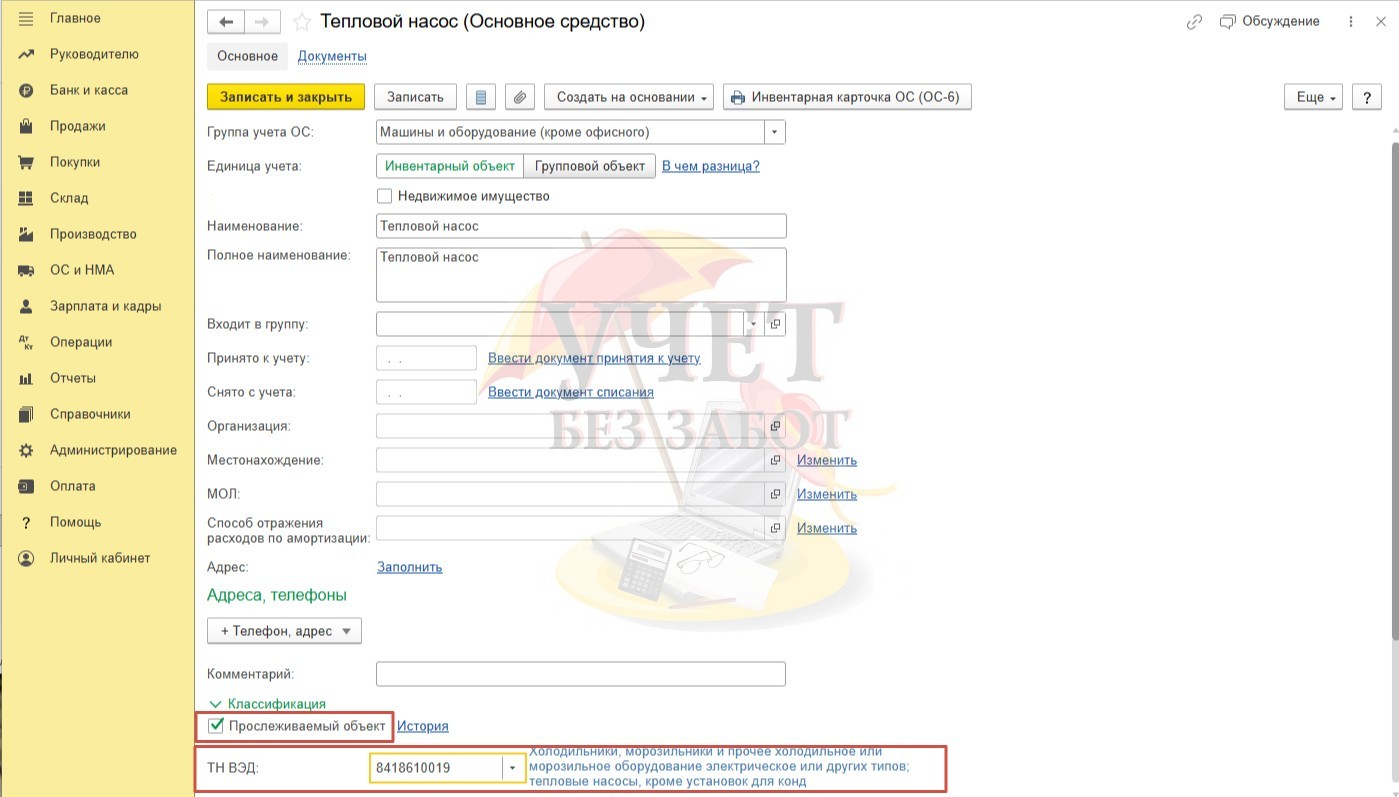Screen dimensions: 1399x797
Task: Follow the Ввести документ списания link
Action: point(570,392)
